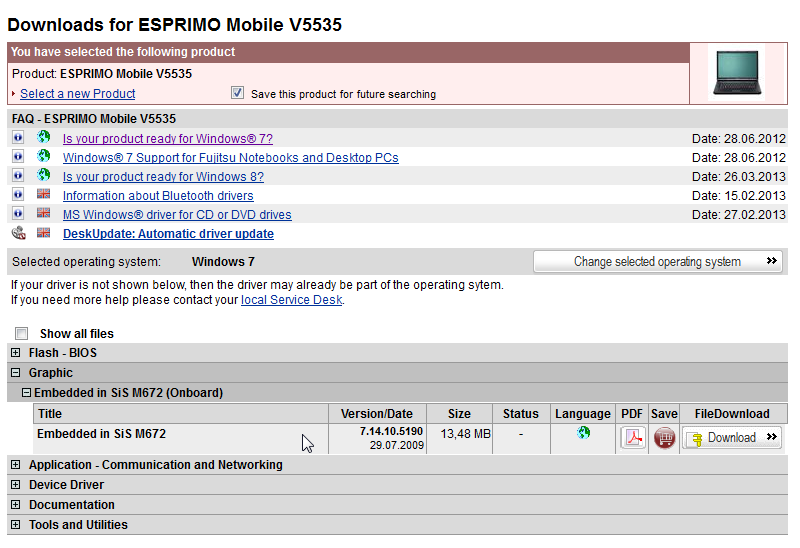Click the Windows 7 selected OS value
This screenshot has height=548, width=800.
pos(223,262)
